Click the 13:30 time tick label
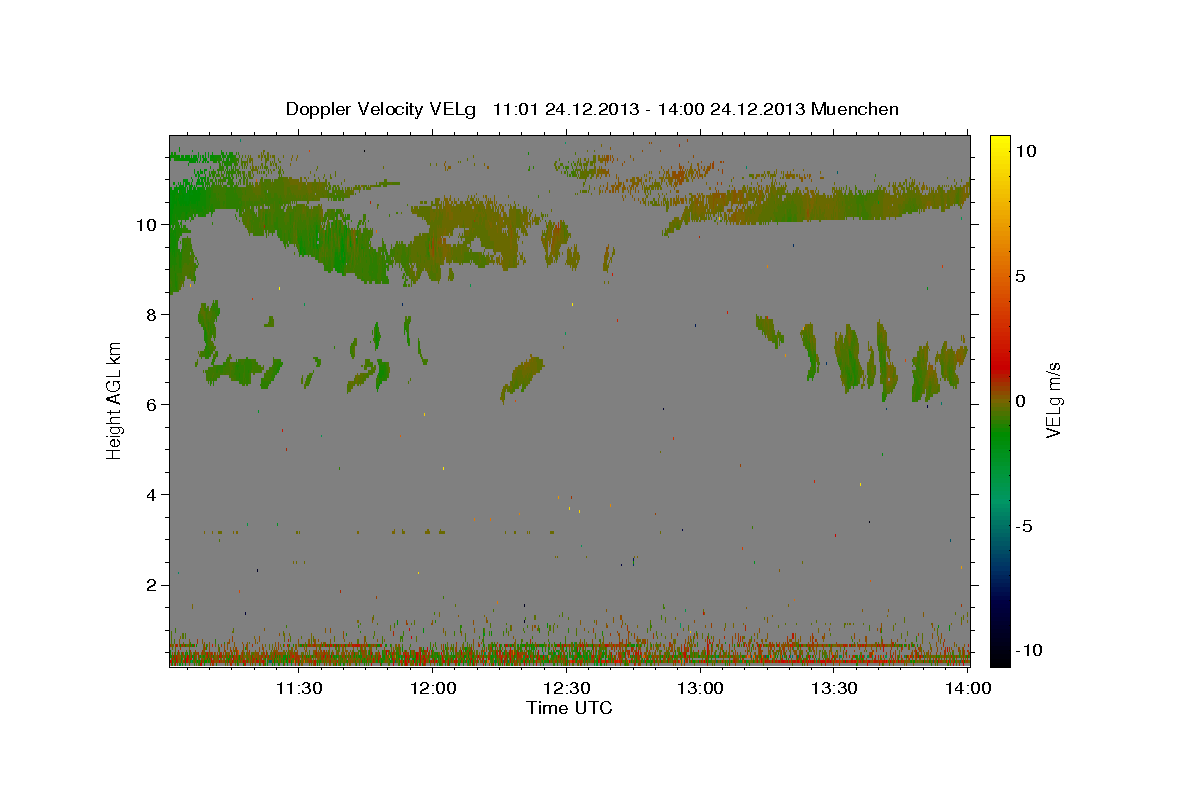The width and height of the screenshot is (1200, 800). (x=835, y=688)
